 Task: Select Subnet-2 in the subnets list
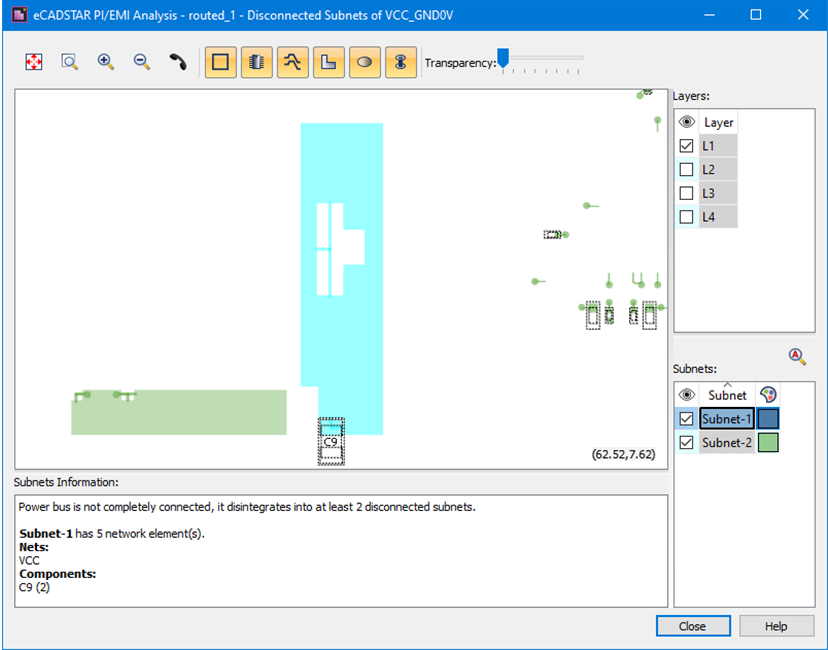(727, 442)
